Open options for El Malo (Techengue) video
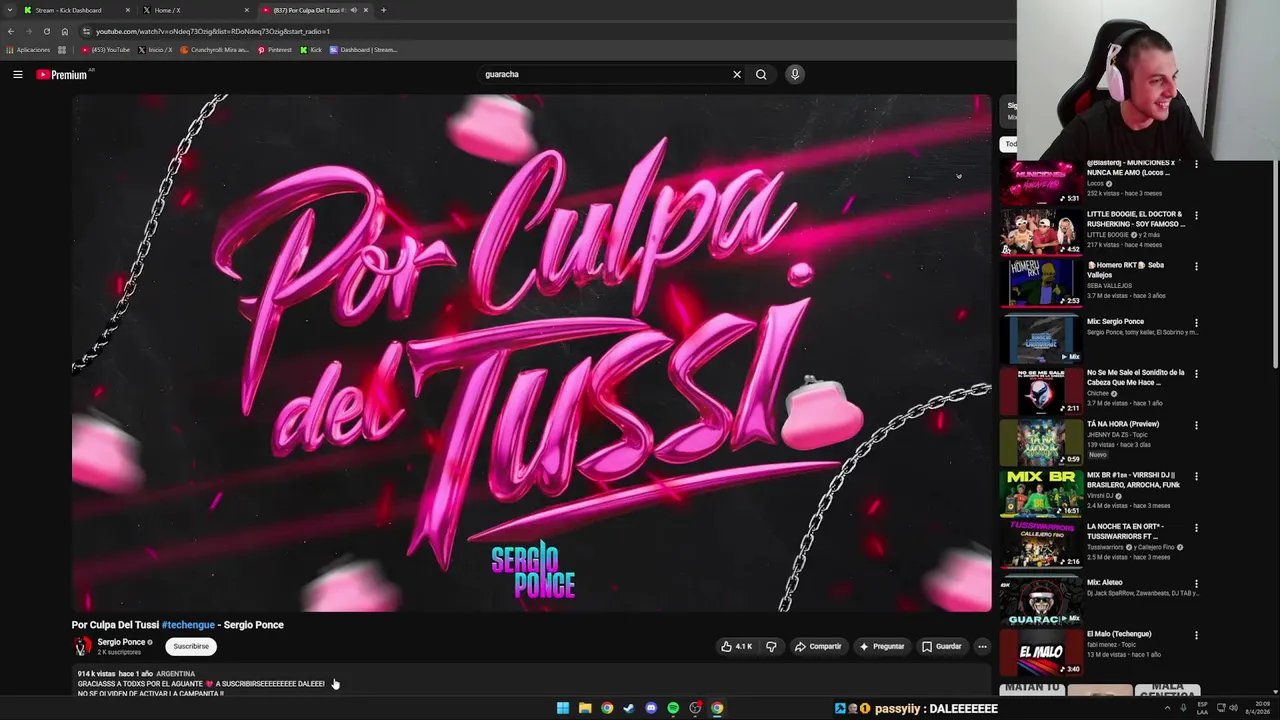Screen dimensions: 1280x720 1196,635
